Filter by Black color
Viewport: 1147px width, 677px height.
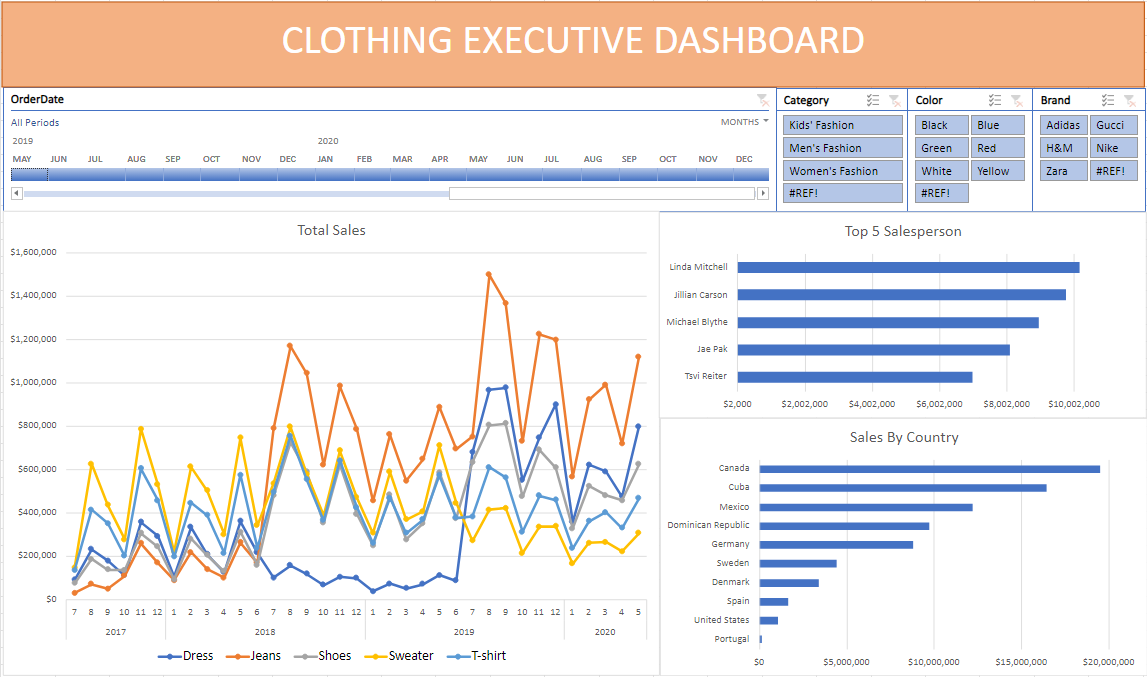click(941, 125)
